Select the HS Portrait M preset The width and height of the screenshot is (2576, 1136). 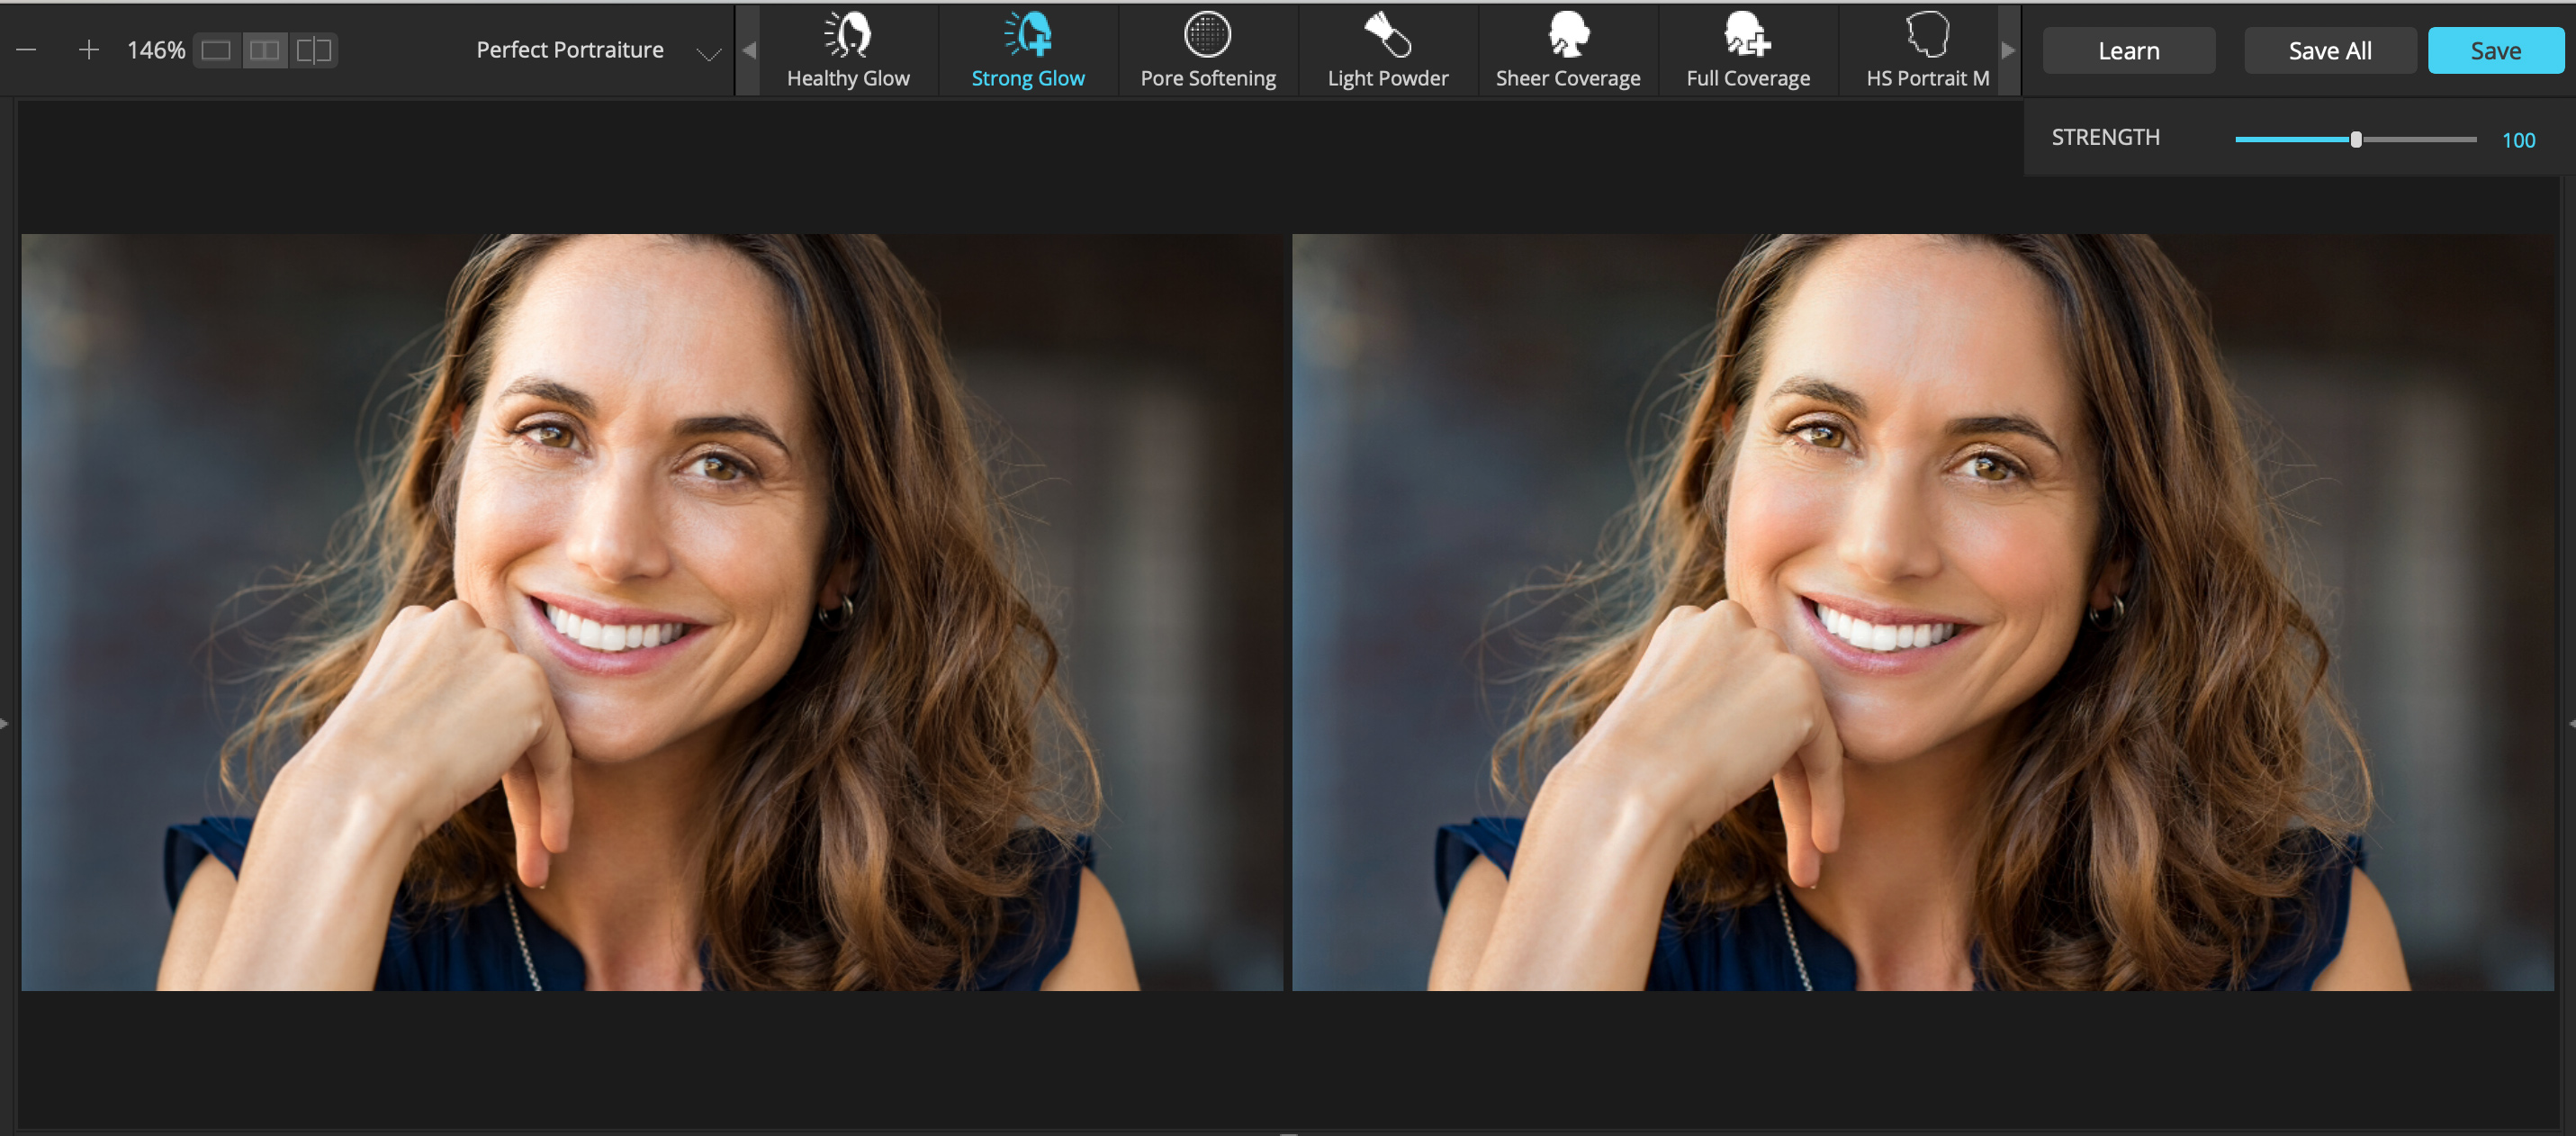1925,49
